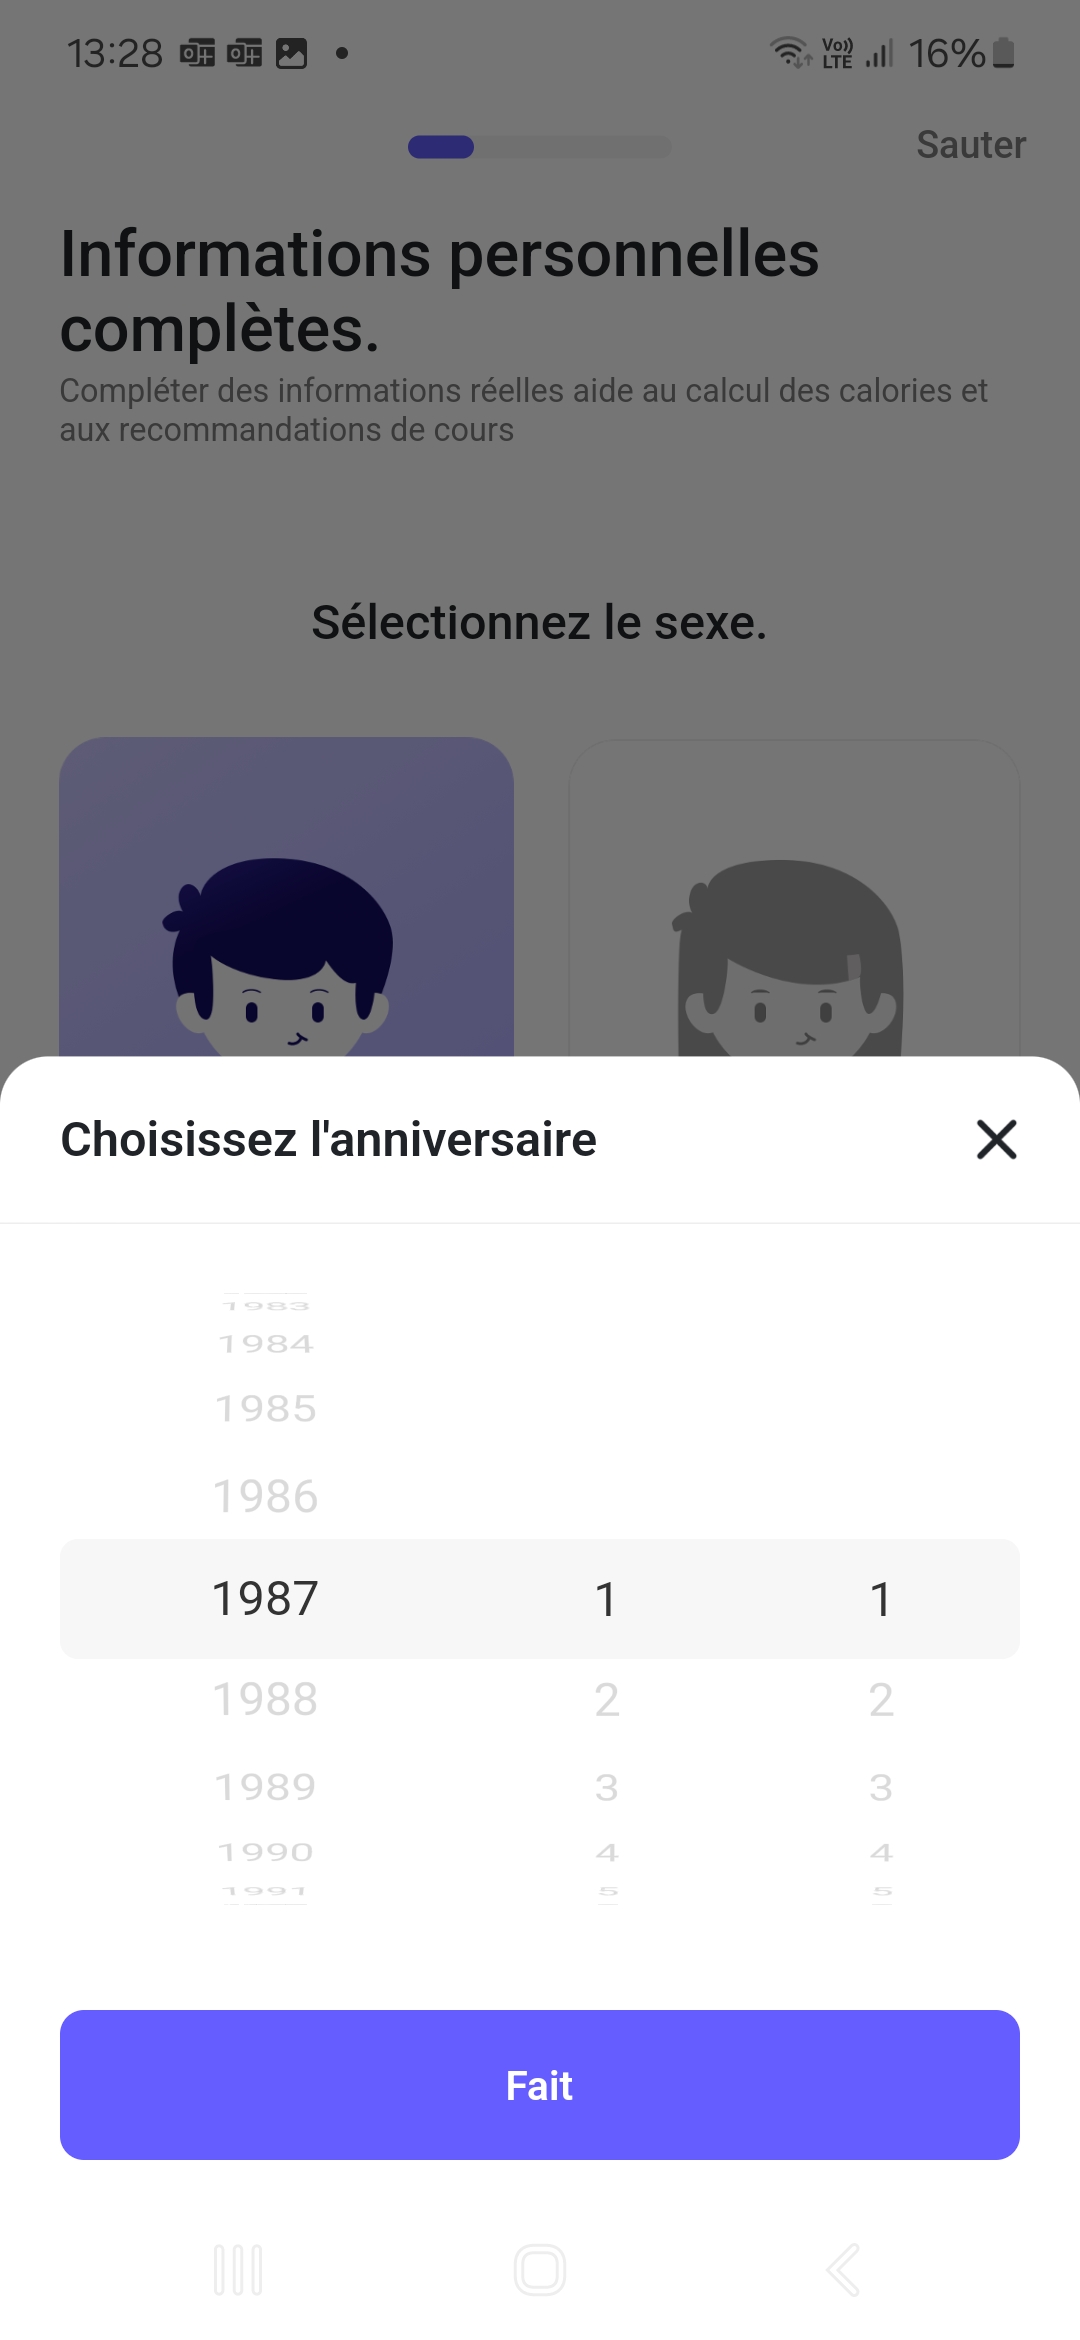Pick month 2 in the middle column
Screen dimensions: 1080x2340
pos(607,1699)
